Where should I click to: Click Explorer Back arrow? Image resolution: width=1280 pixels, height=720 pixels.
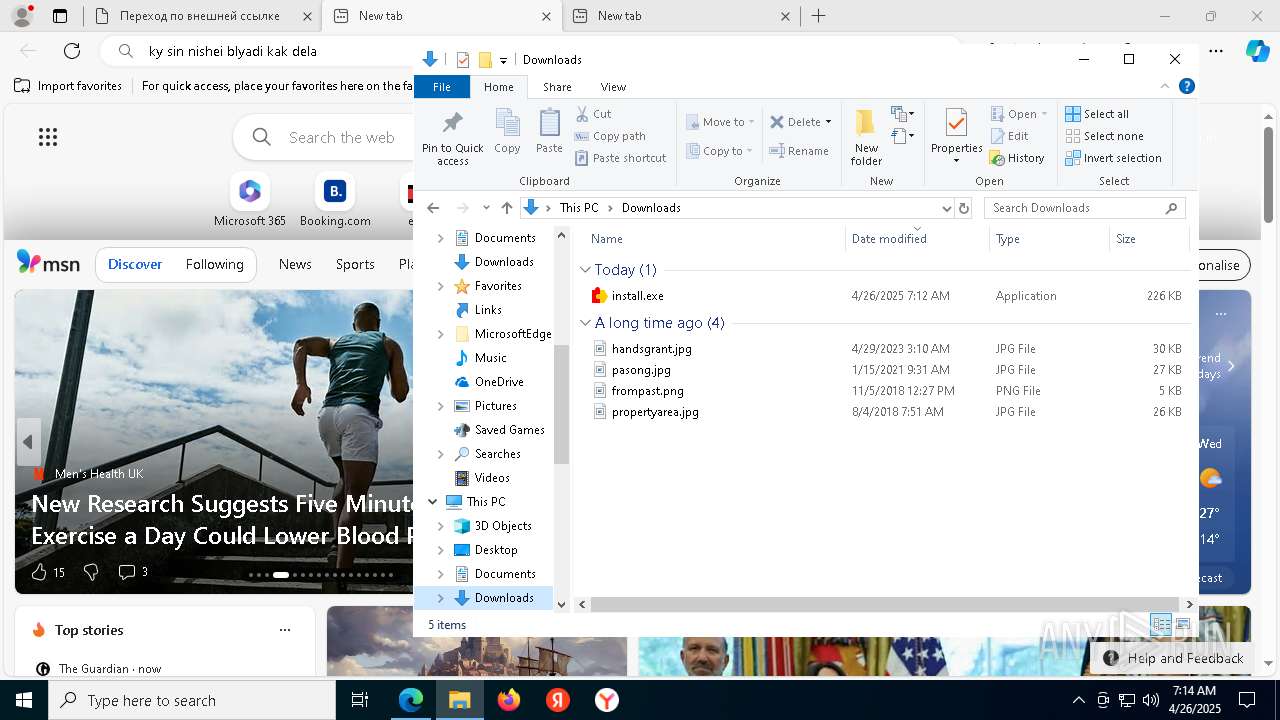click(433, 208)
